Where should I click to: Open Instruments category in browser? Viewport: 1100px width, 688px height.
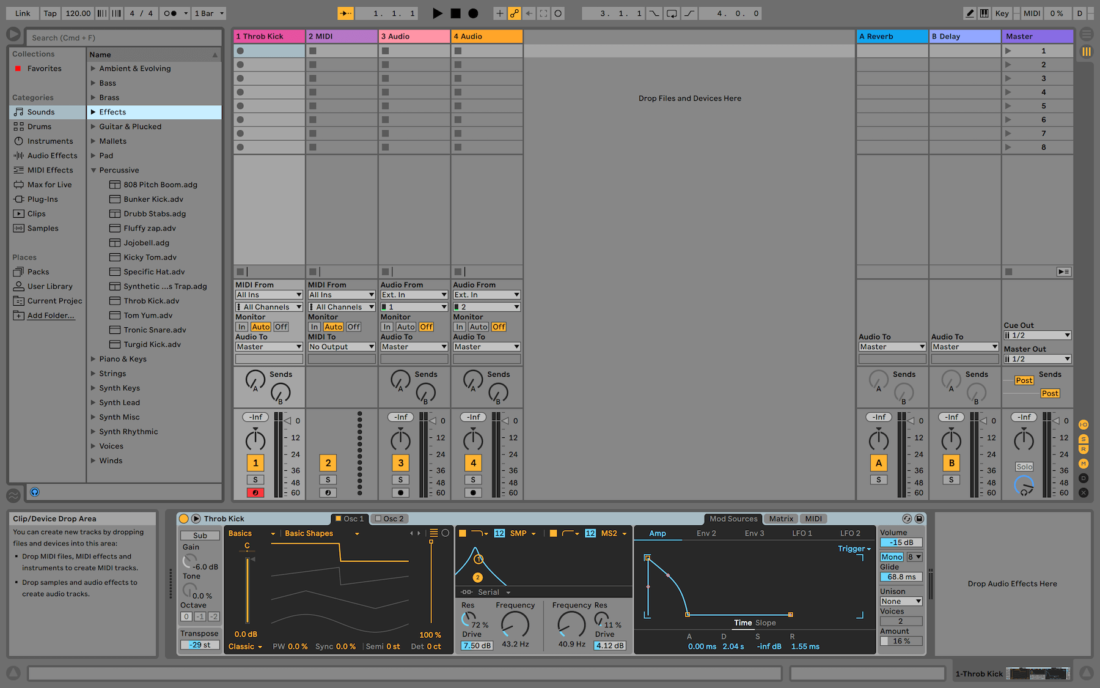[50, 141]
